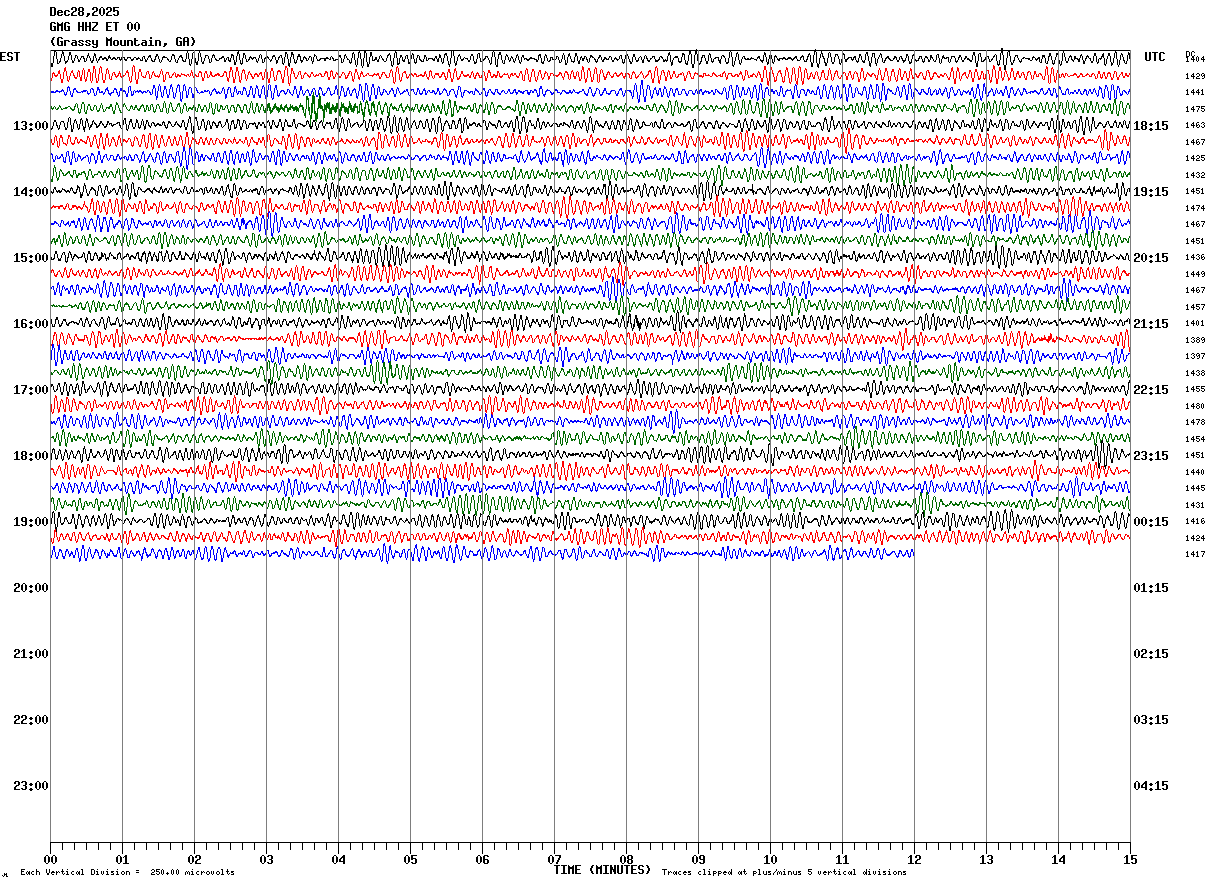
Task: Click the station code "GMG HHZ ET 00"
Action: coord(95,27)
